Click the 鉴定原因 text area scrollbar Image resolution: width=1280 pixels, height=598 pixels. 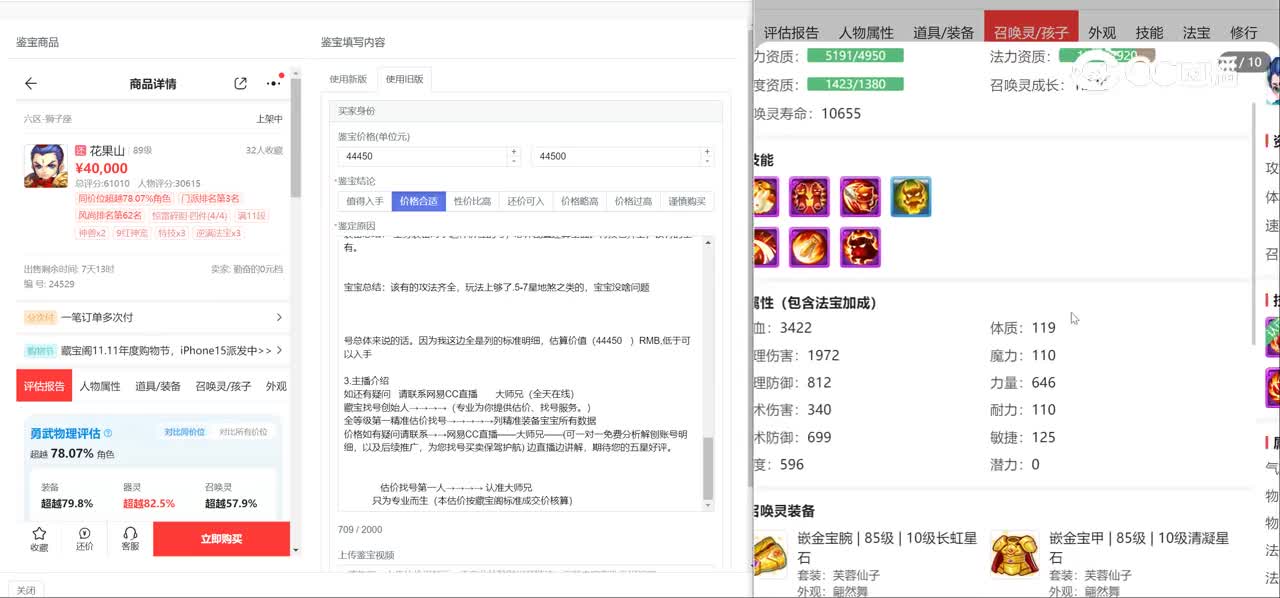709,468
